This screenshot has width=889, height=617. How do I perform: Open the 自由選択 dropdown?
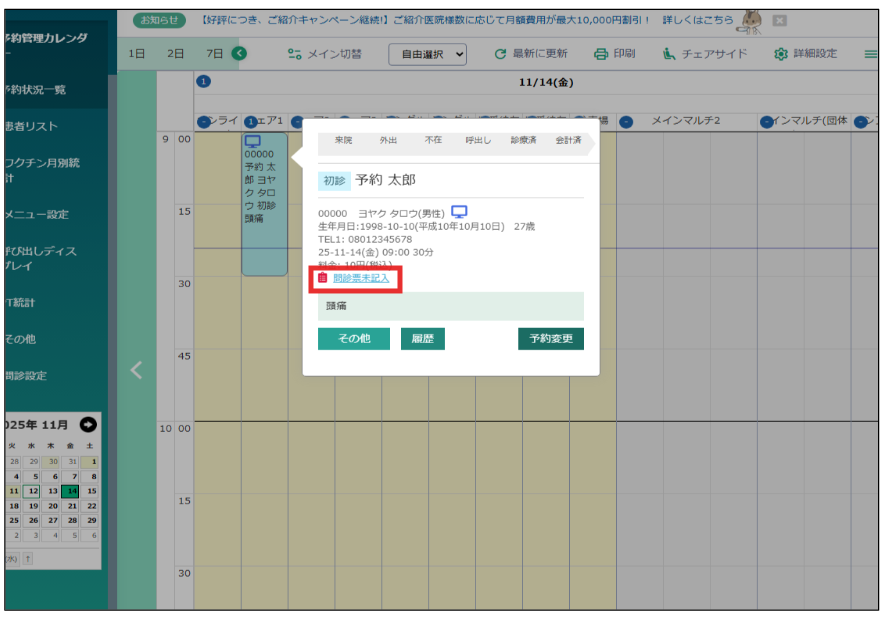click(428, 55)
